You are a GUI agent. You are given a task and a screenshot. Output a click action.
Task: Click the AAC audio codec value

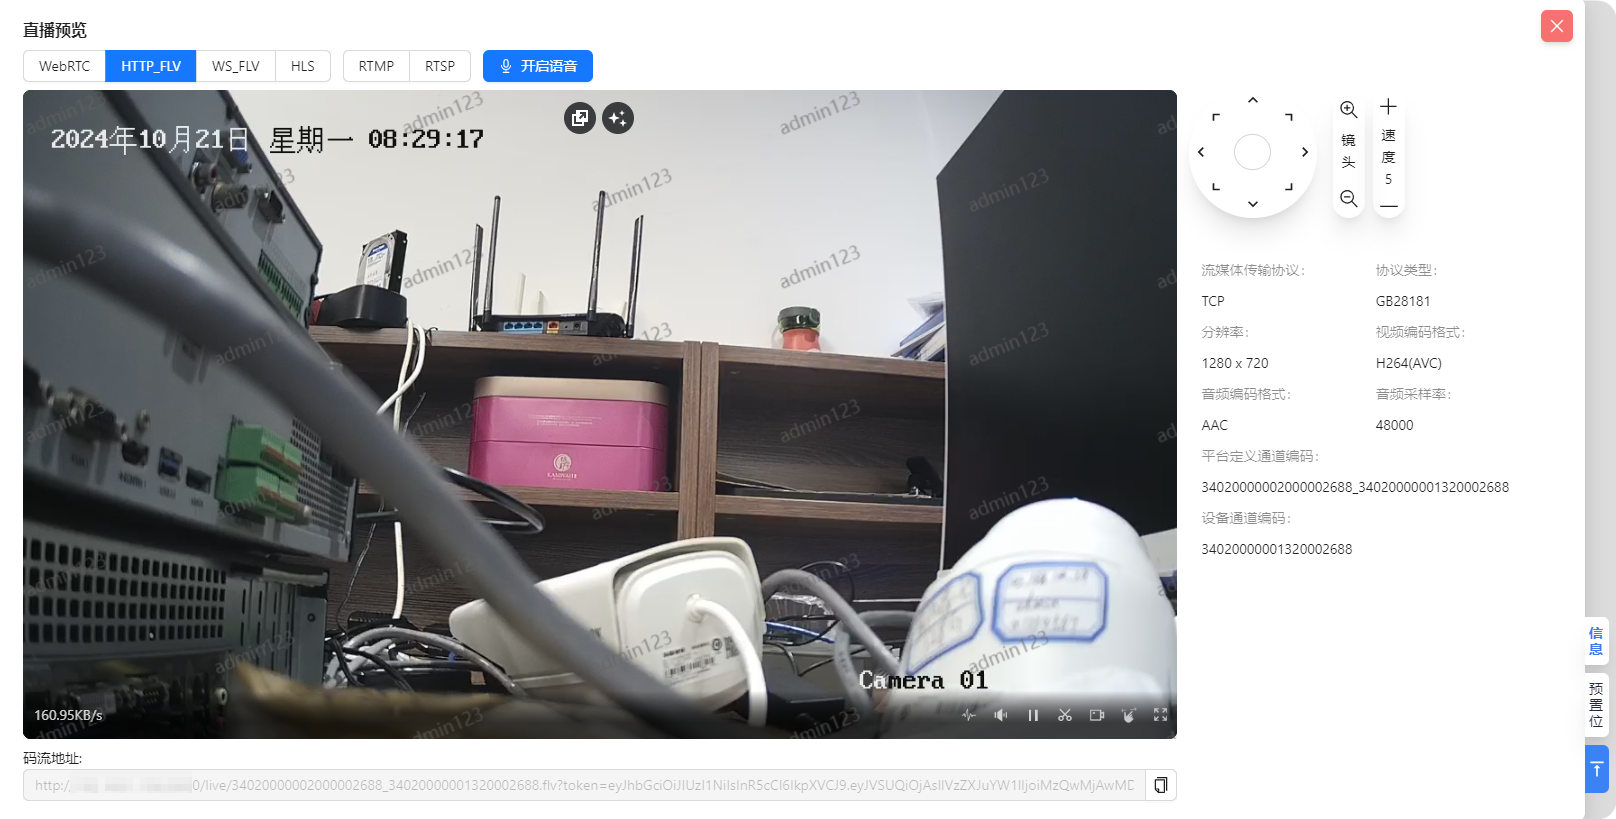point(1215,425)
